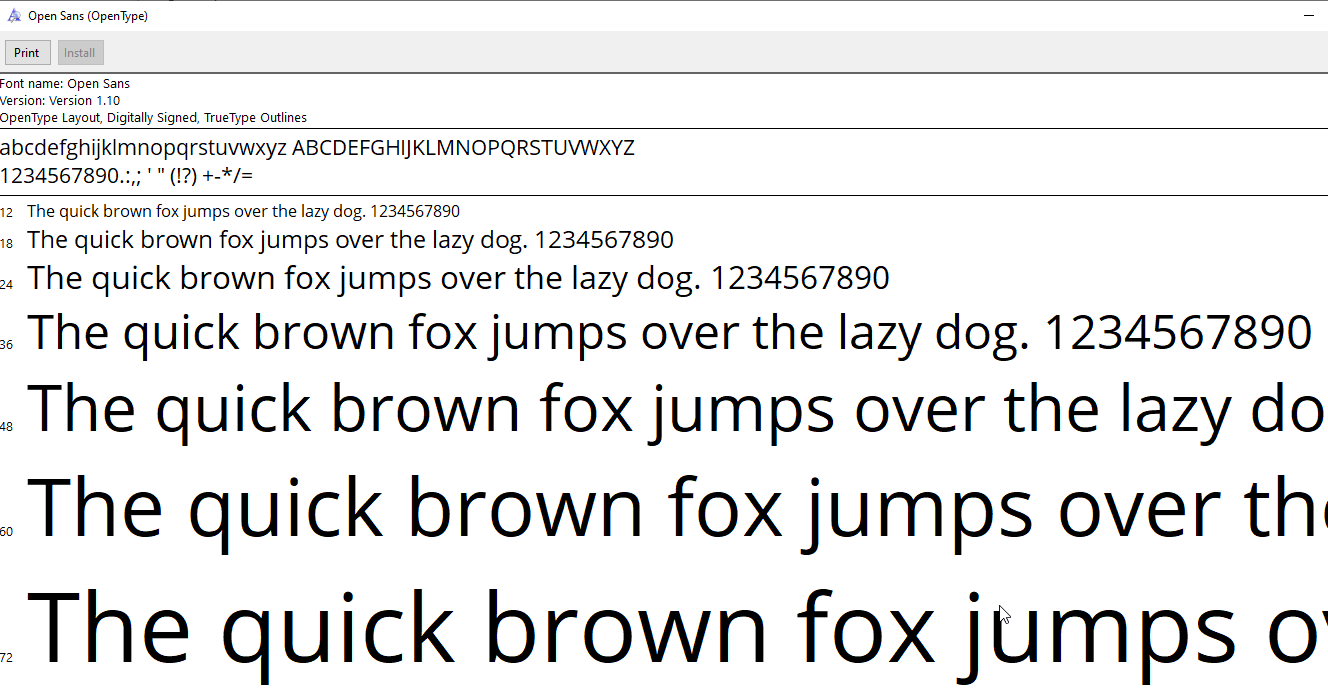1328x698 pixels.
Task: Select the size 12 sample sentence
Action: click(x=243, y=211)
